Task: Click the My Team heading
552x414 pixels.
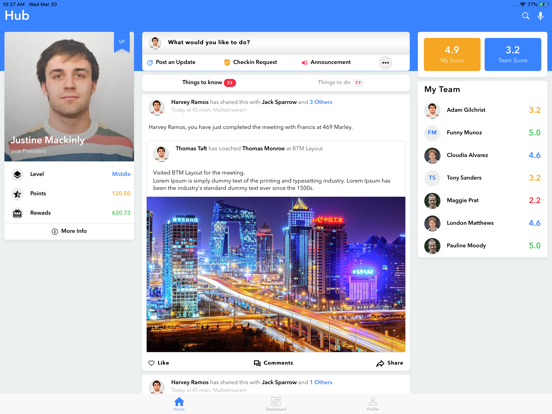Action: tap(442, 89)
